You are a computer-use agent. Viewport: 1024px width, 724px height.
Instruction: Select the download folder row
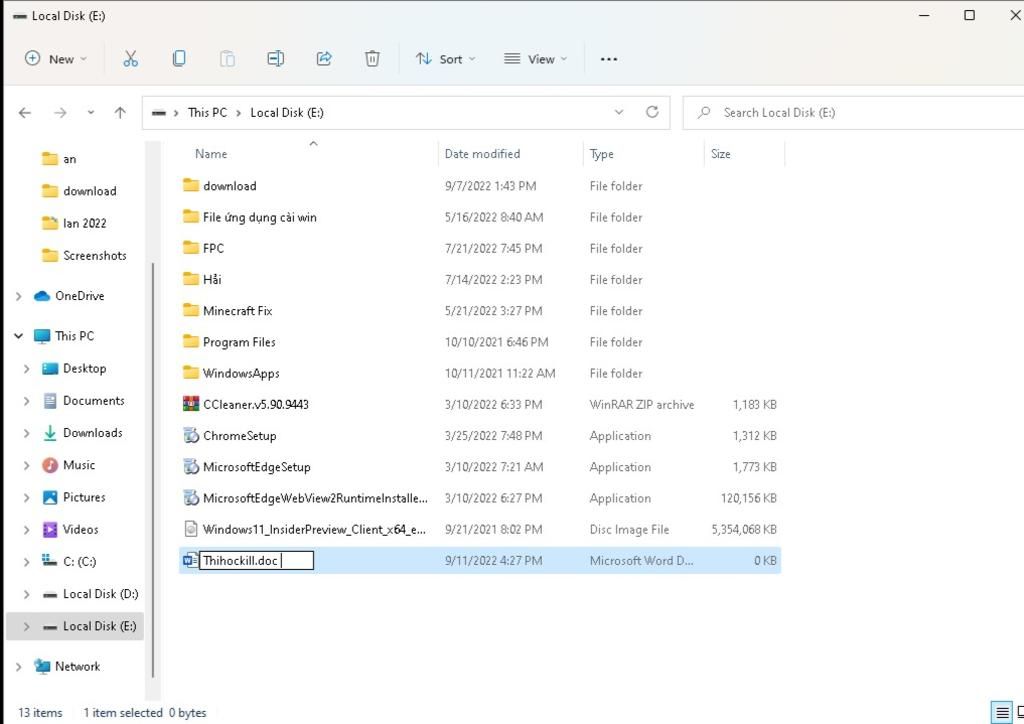(x=480, y=186)
